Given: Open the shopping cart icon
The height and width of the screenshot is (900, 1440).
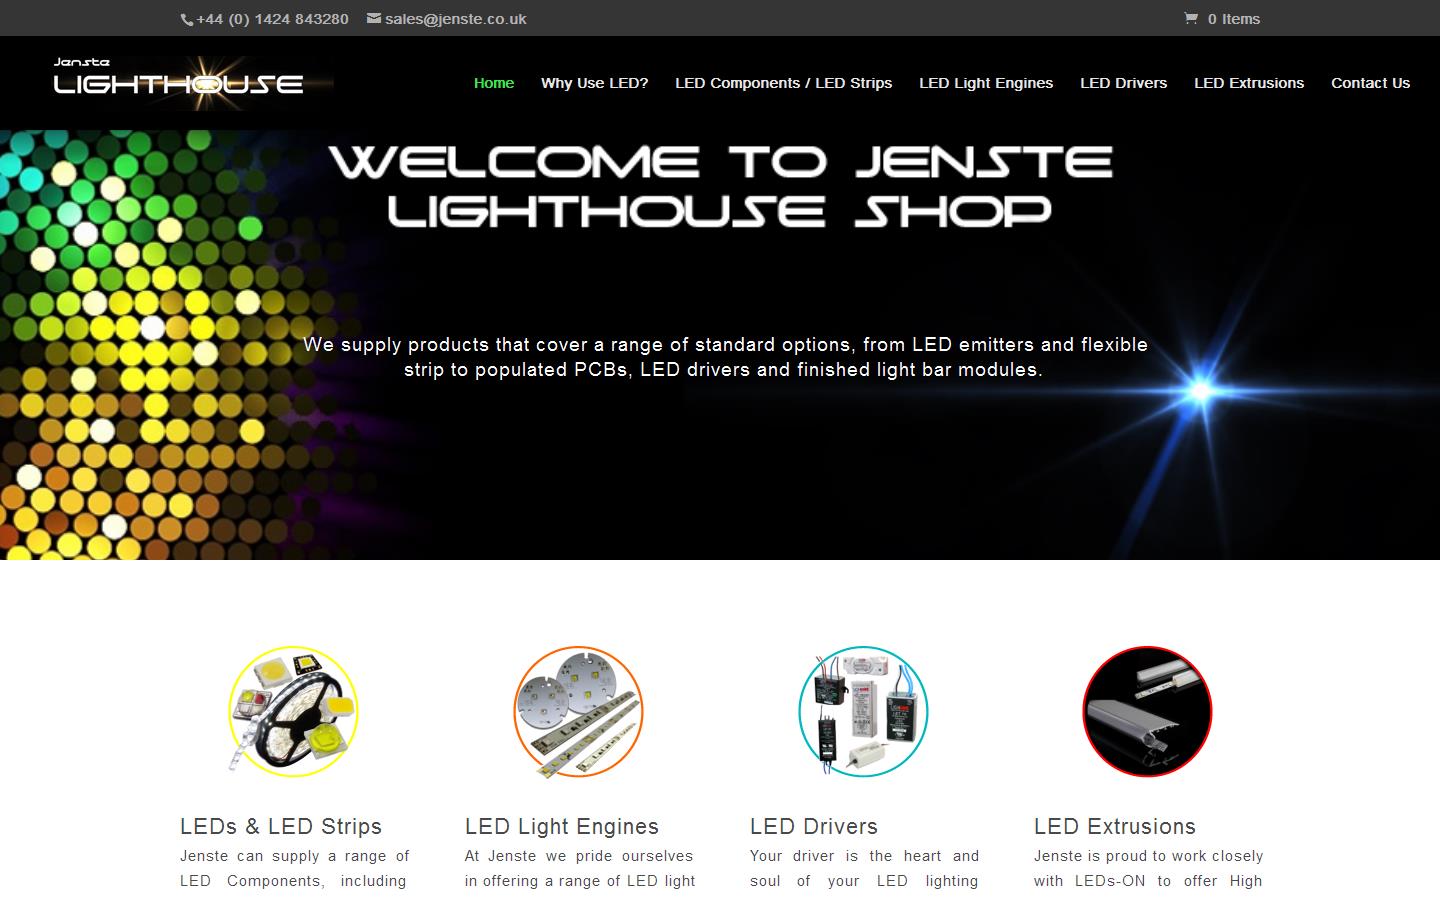Looking at the screenshot, I should (1191, 18).
